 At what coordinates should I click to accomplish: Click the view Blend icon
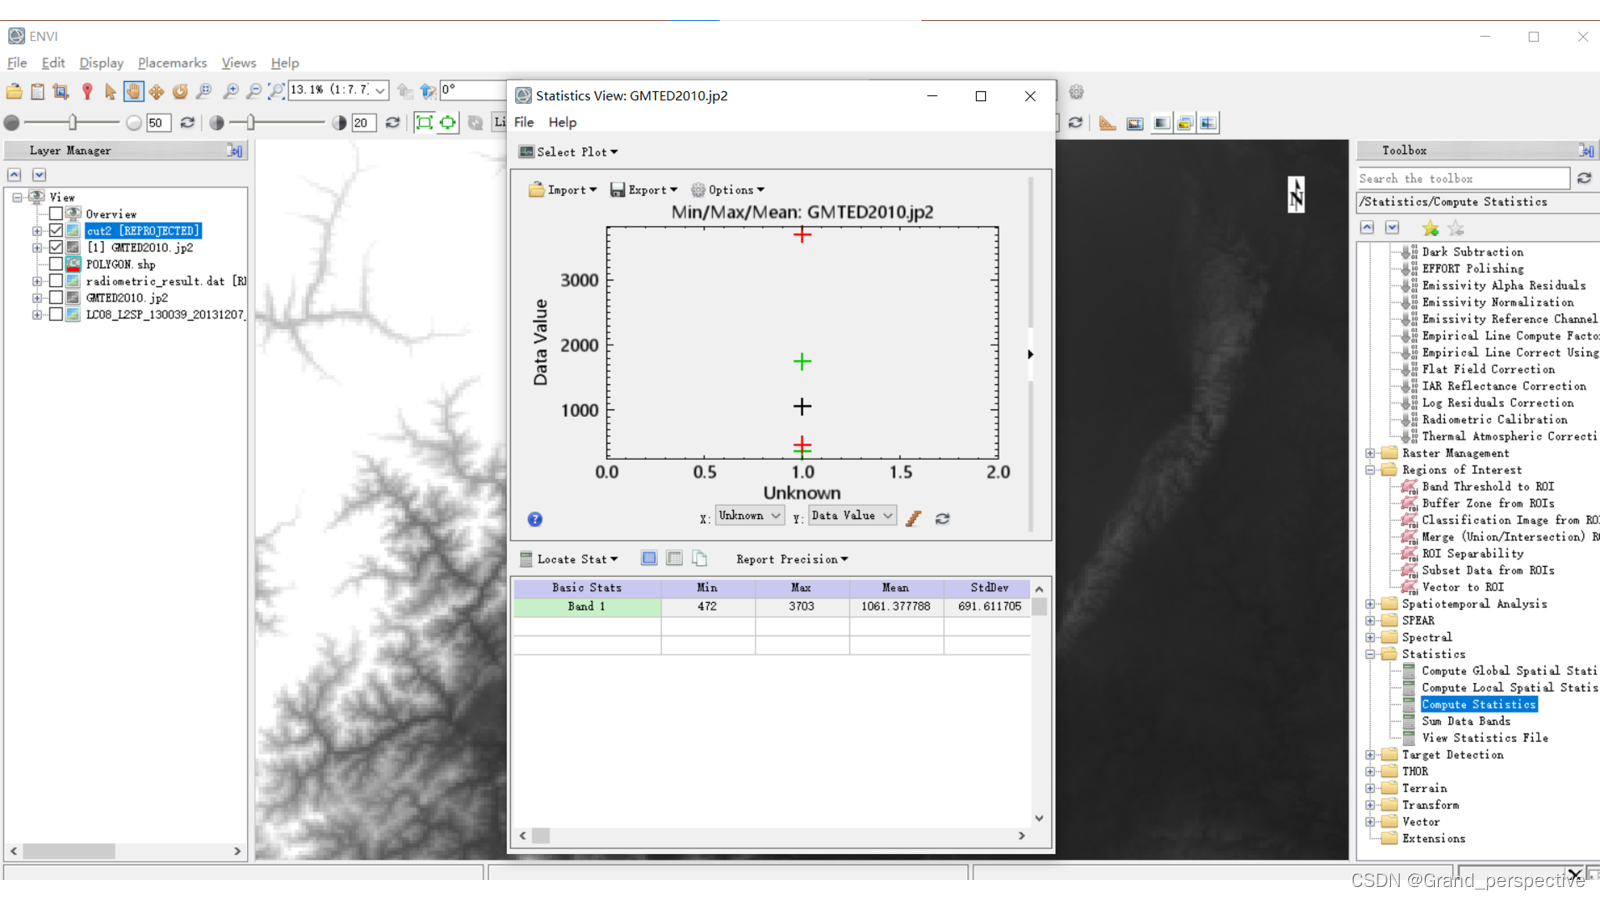tap(1160, 123)
